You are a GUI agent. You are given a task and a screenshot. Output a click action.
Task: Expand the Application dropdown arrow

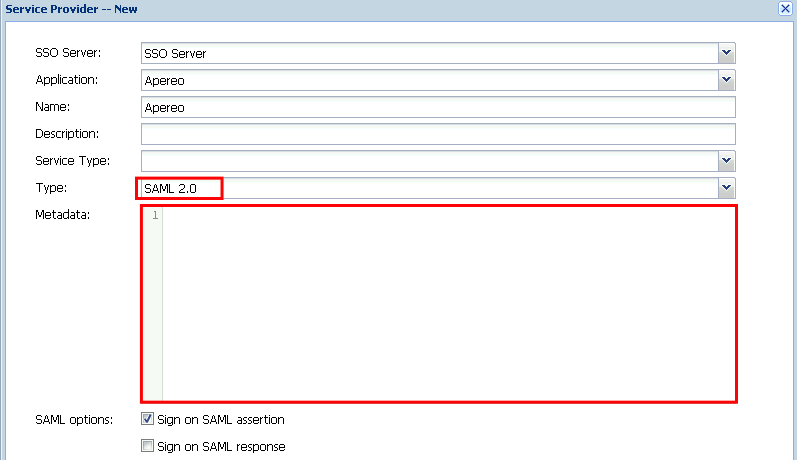(726, 80)
